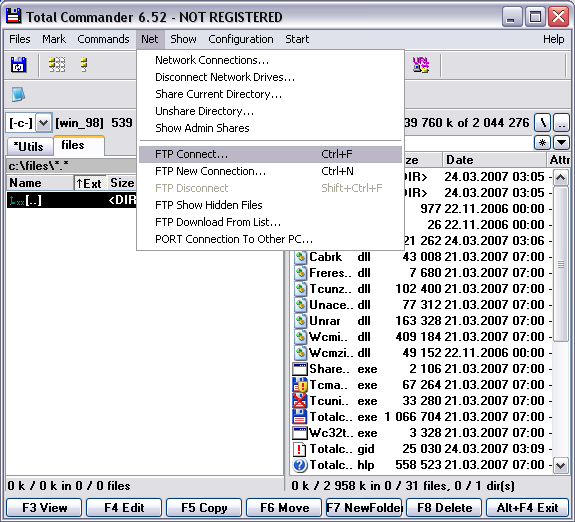Select Unace.. dll file icon

coord(300,305)
